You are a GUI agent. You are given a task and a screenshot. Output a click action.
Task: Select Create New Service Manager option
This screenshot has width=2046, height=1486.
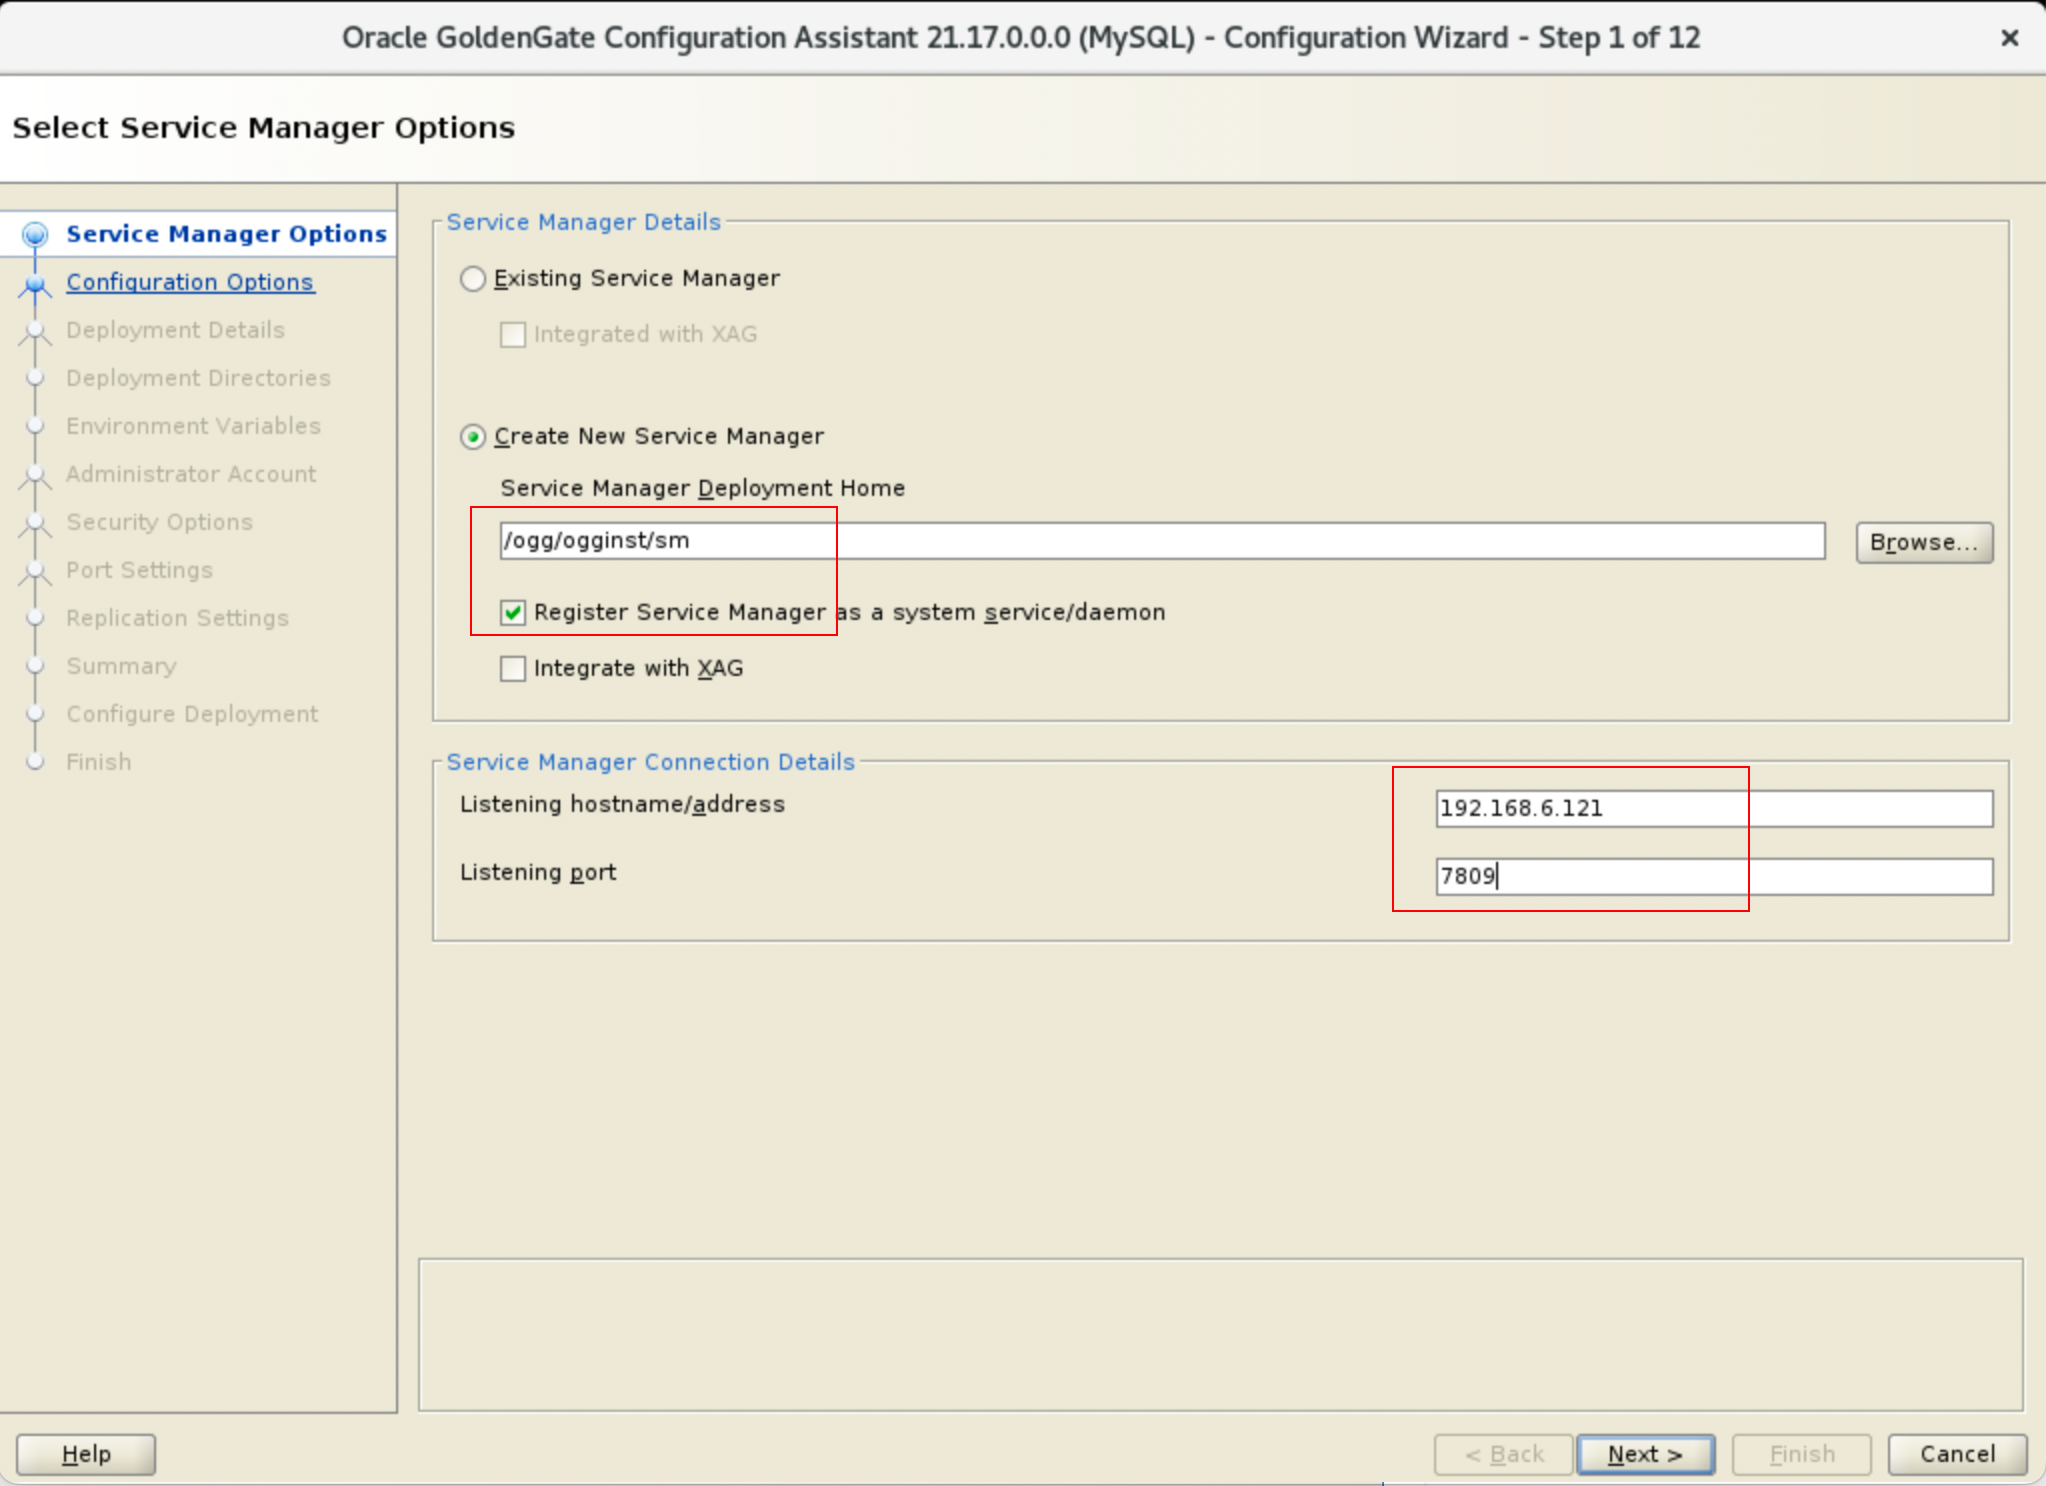click(x=473, y=437)
